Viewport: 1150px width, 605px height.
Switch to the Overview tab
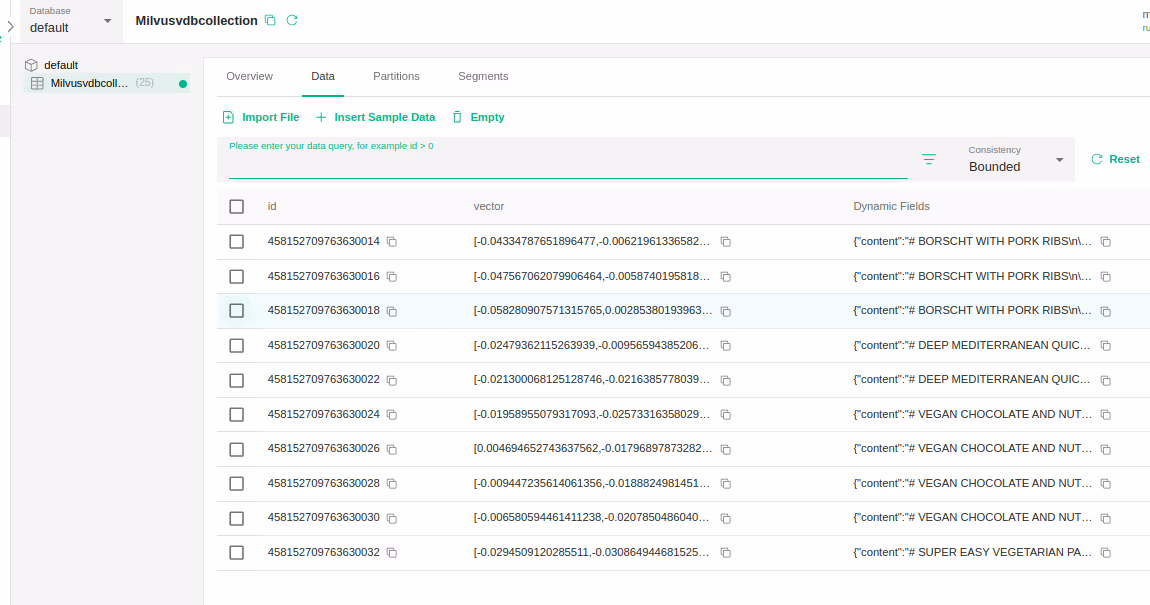tap(249, 76)
